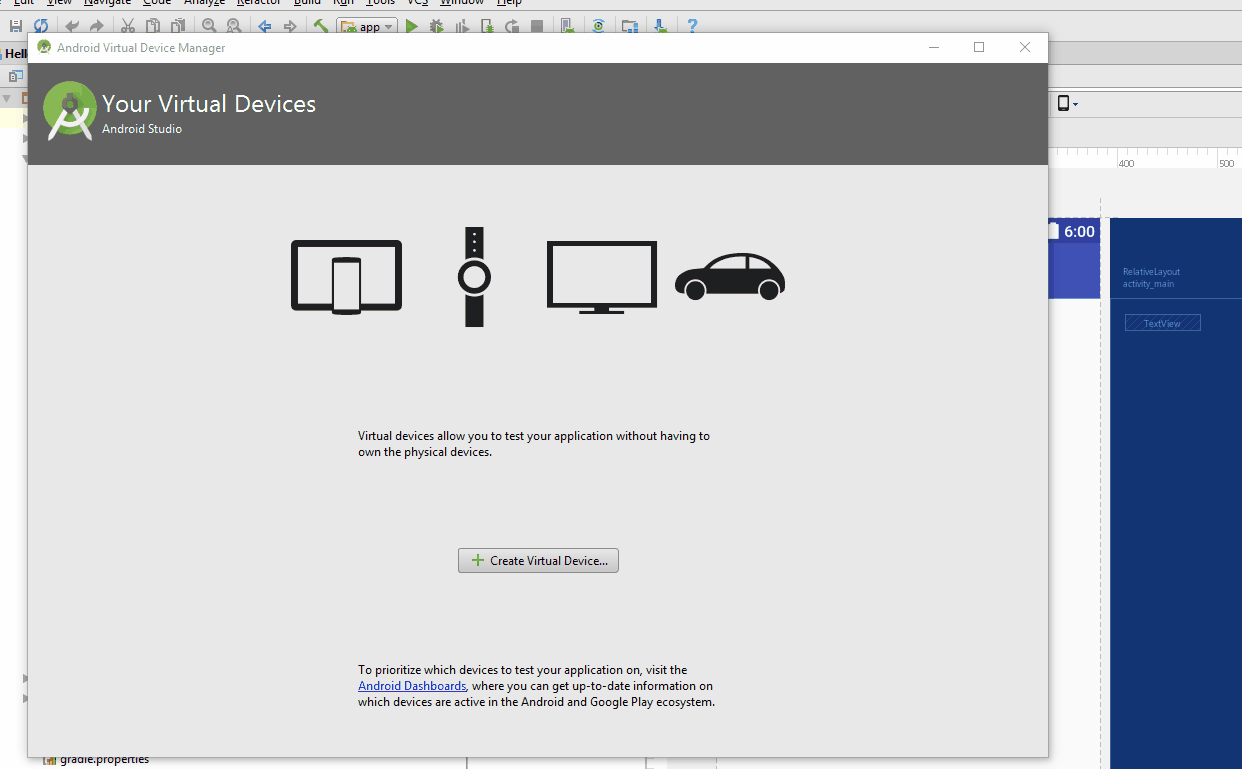Select the TextView in the blueprint view
1242x769 pixels.
click(x=1162, y=323)
